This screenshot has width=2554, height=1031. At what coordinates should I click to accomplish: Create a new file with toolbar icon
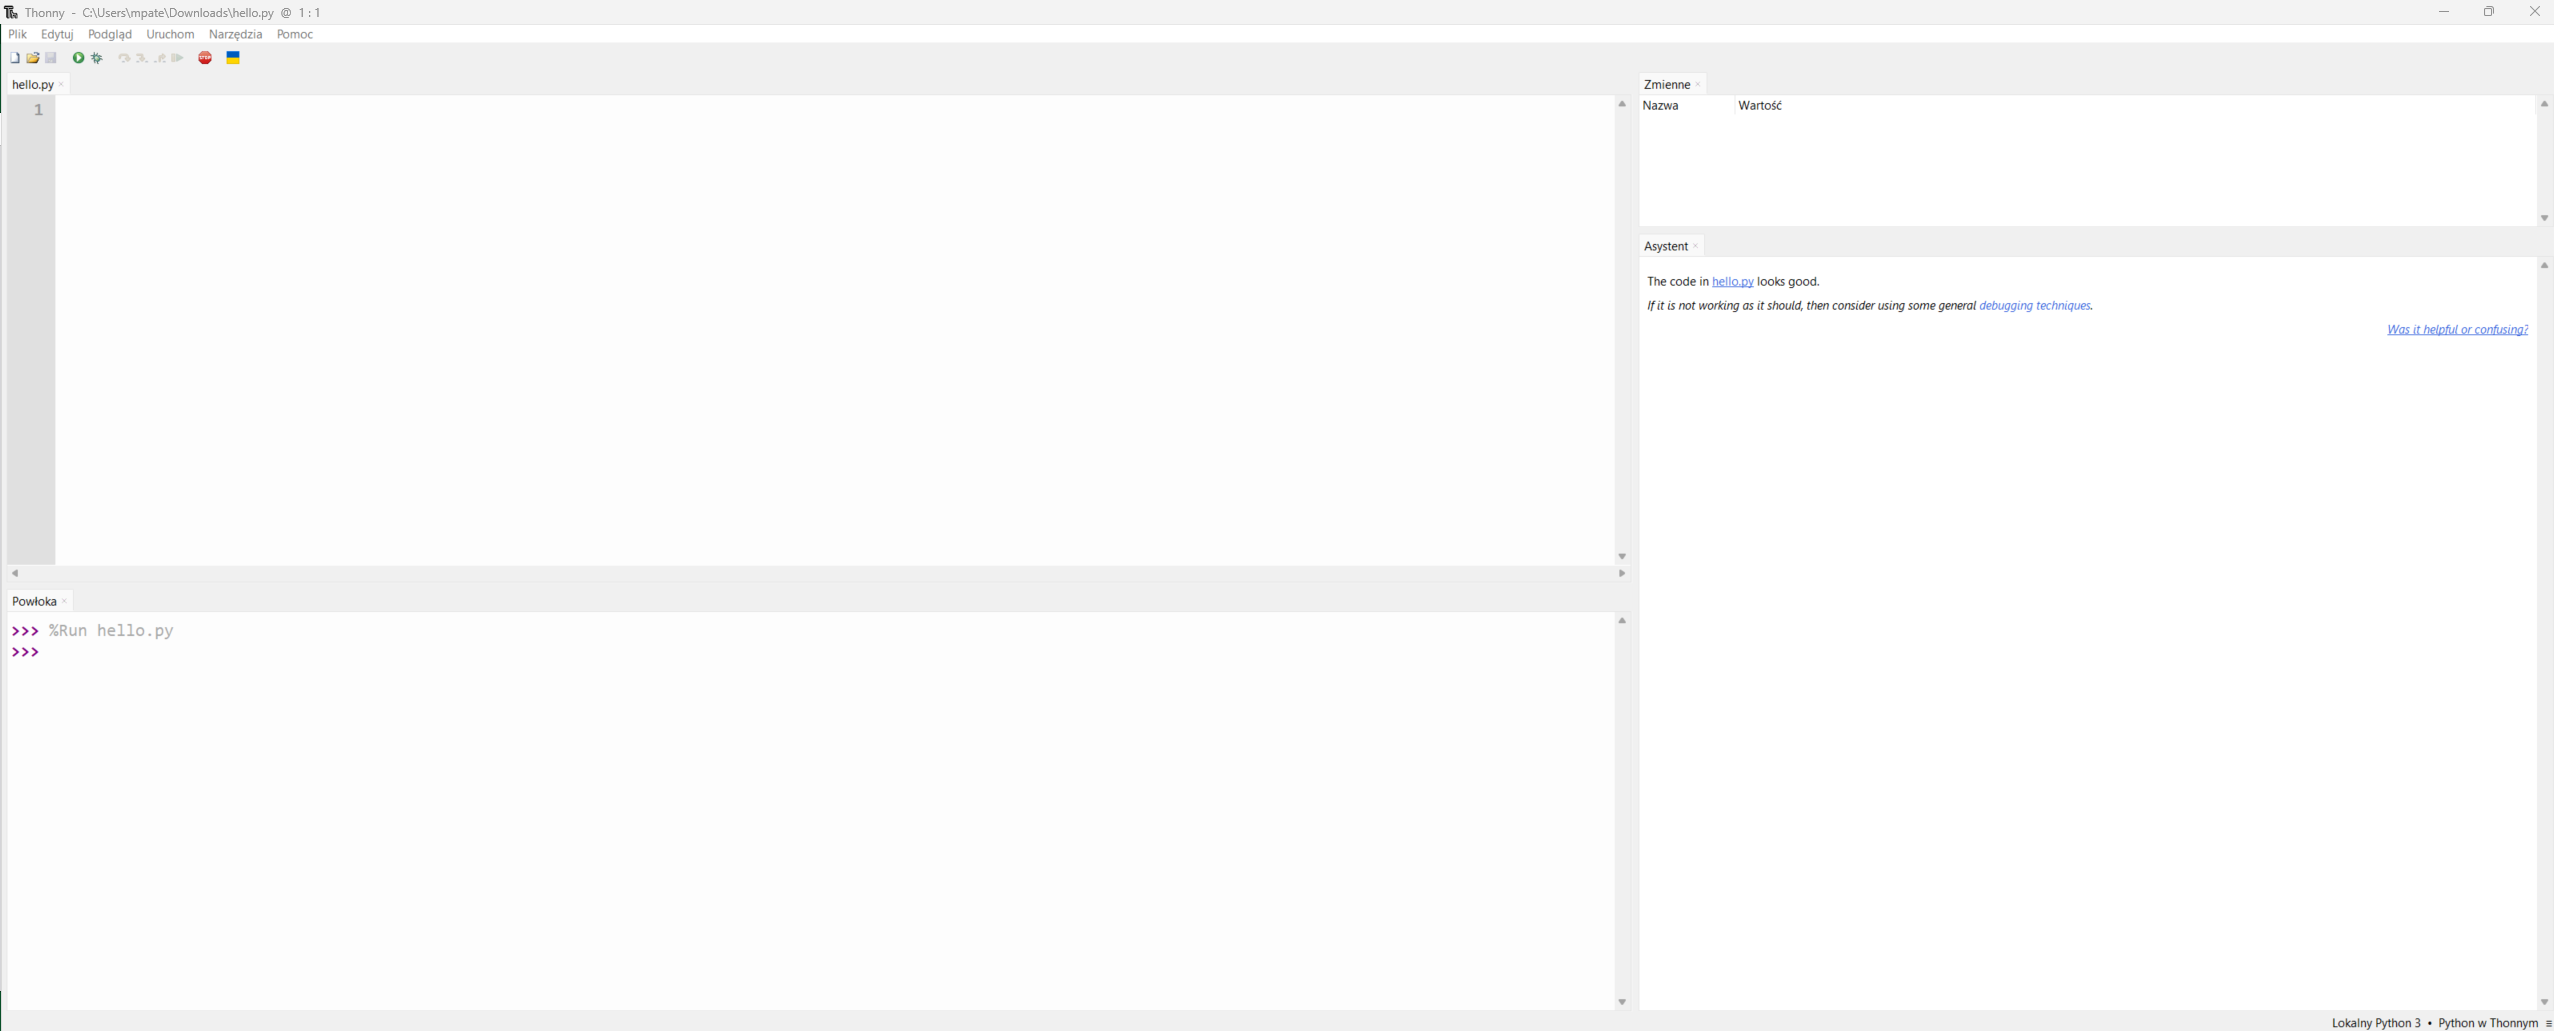15,58
